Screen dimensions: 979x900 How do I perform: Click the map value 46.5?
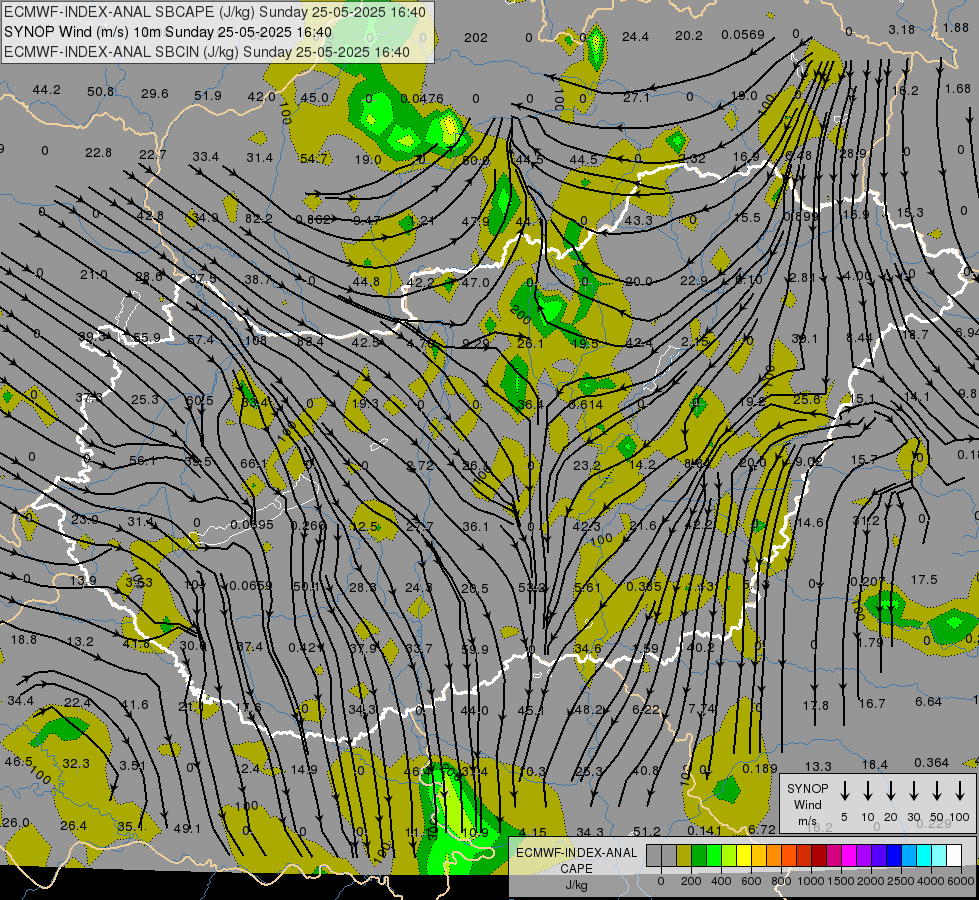18,761
